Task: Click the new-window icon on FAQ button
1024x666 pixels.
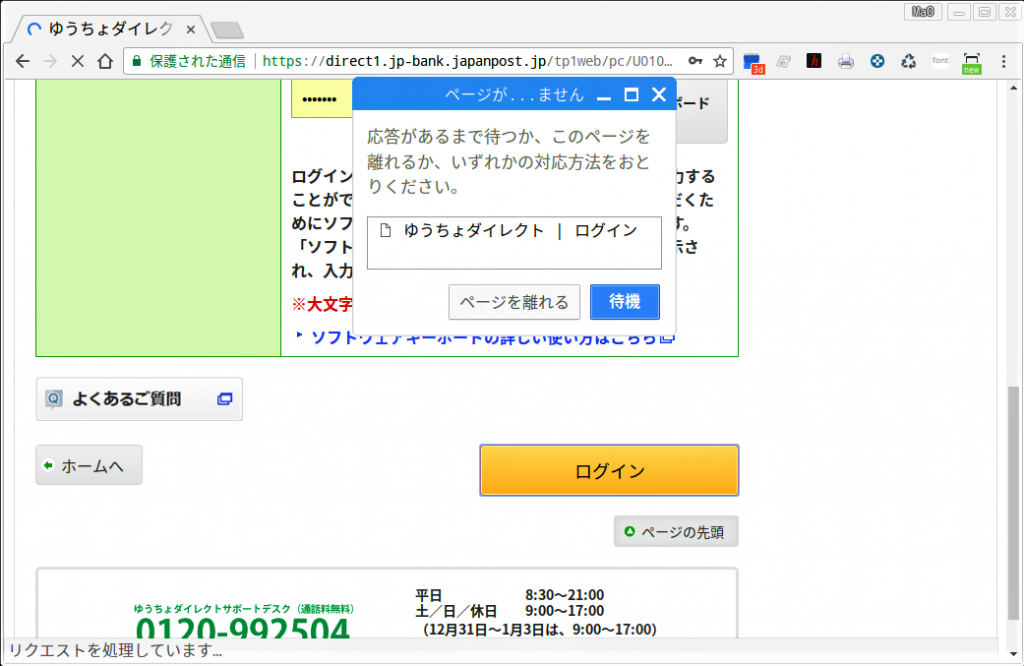Action: pyautogui.click(x=225, y=399)
